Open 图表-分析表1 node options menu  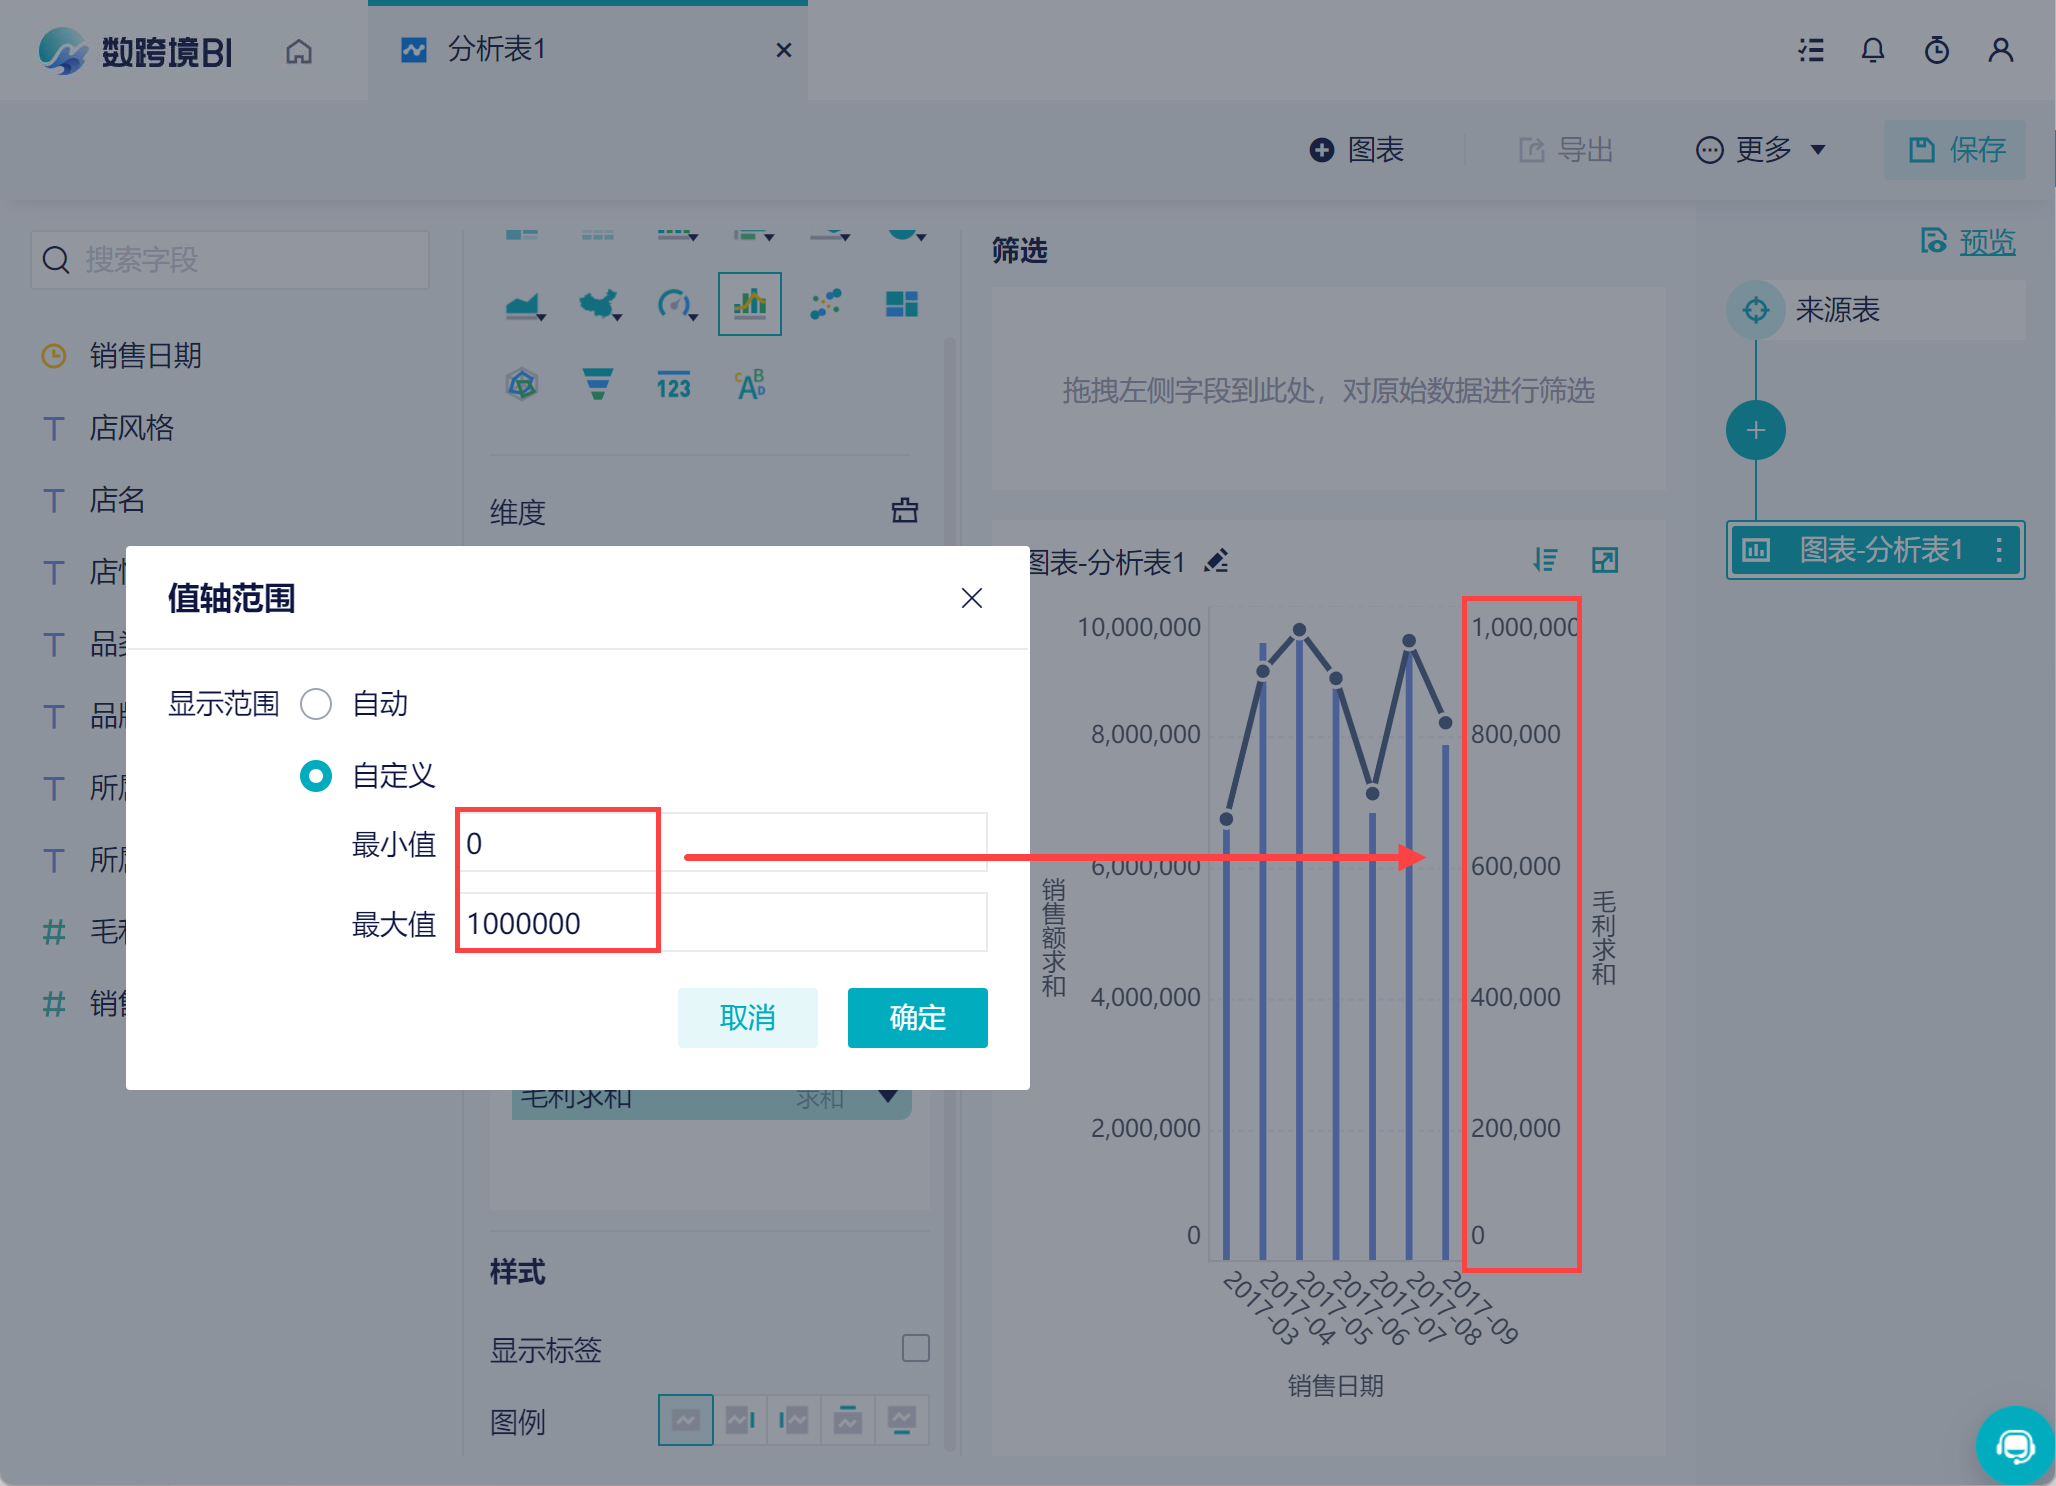[1998, 550]
